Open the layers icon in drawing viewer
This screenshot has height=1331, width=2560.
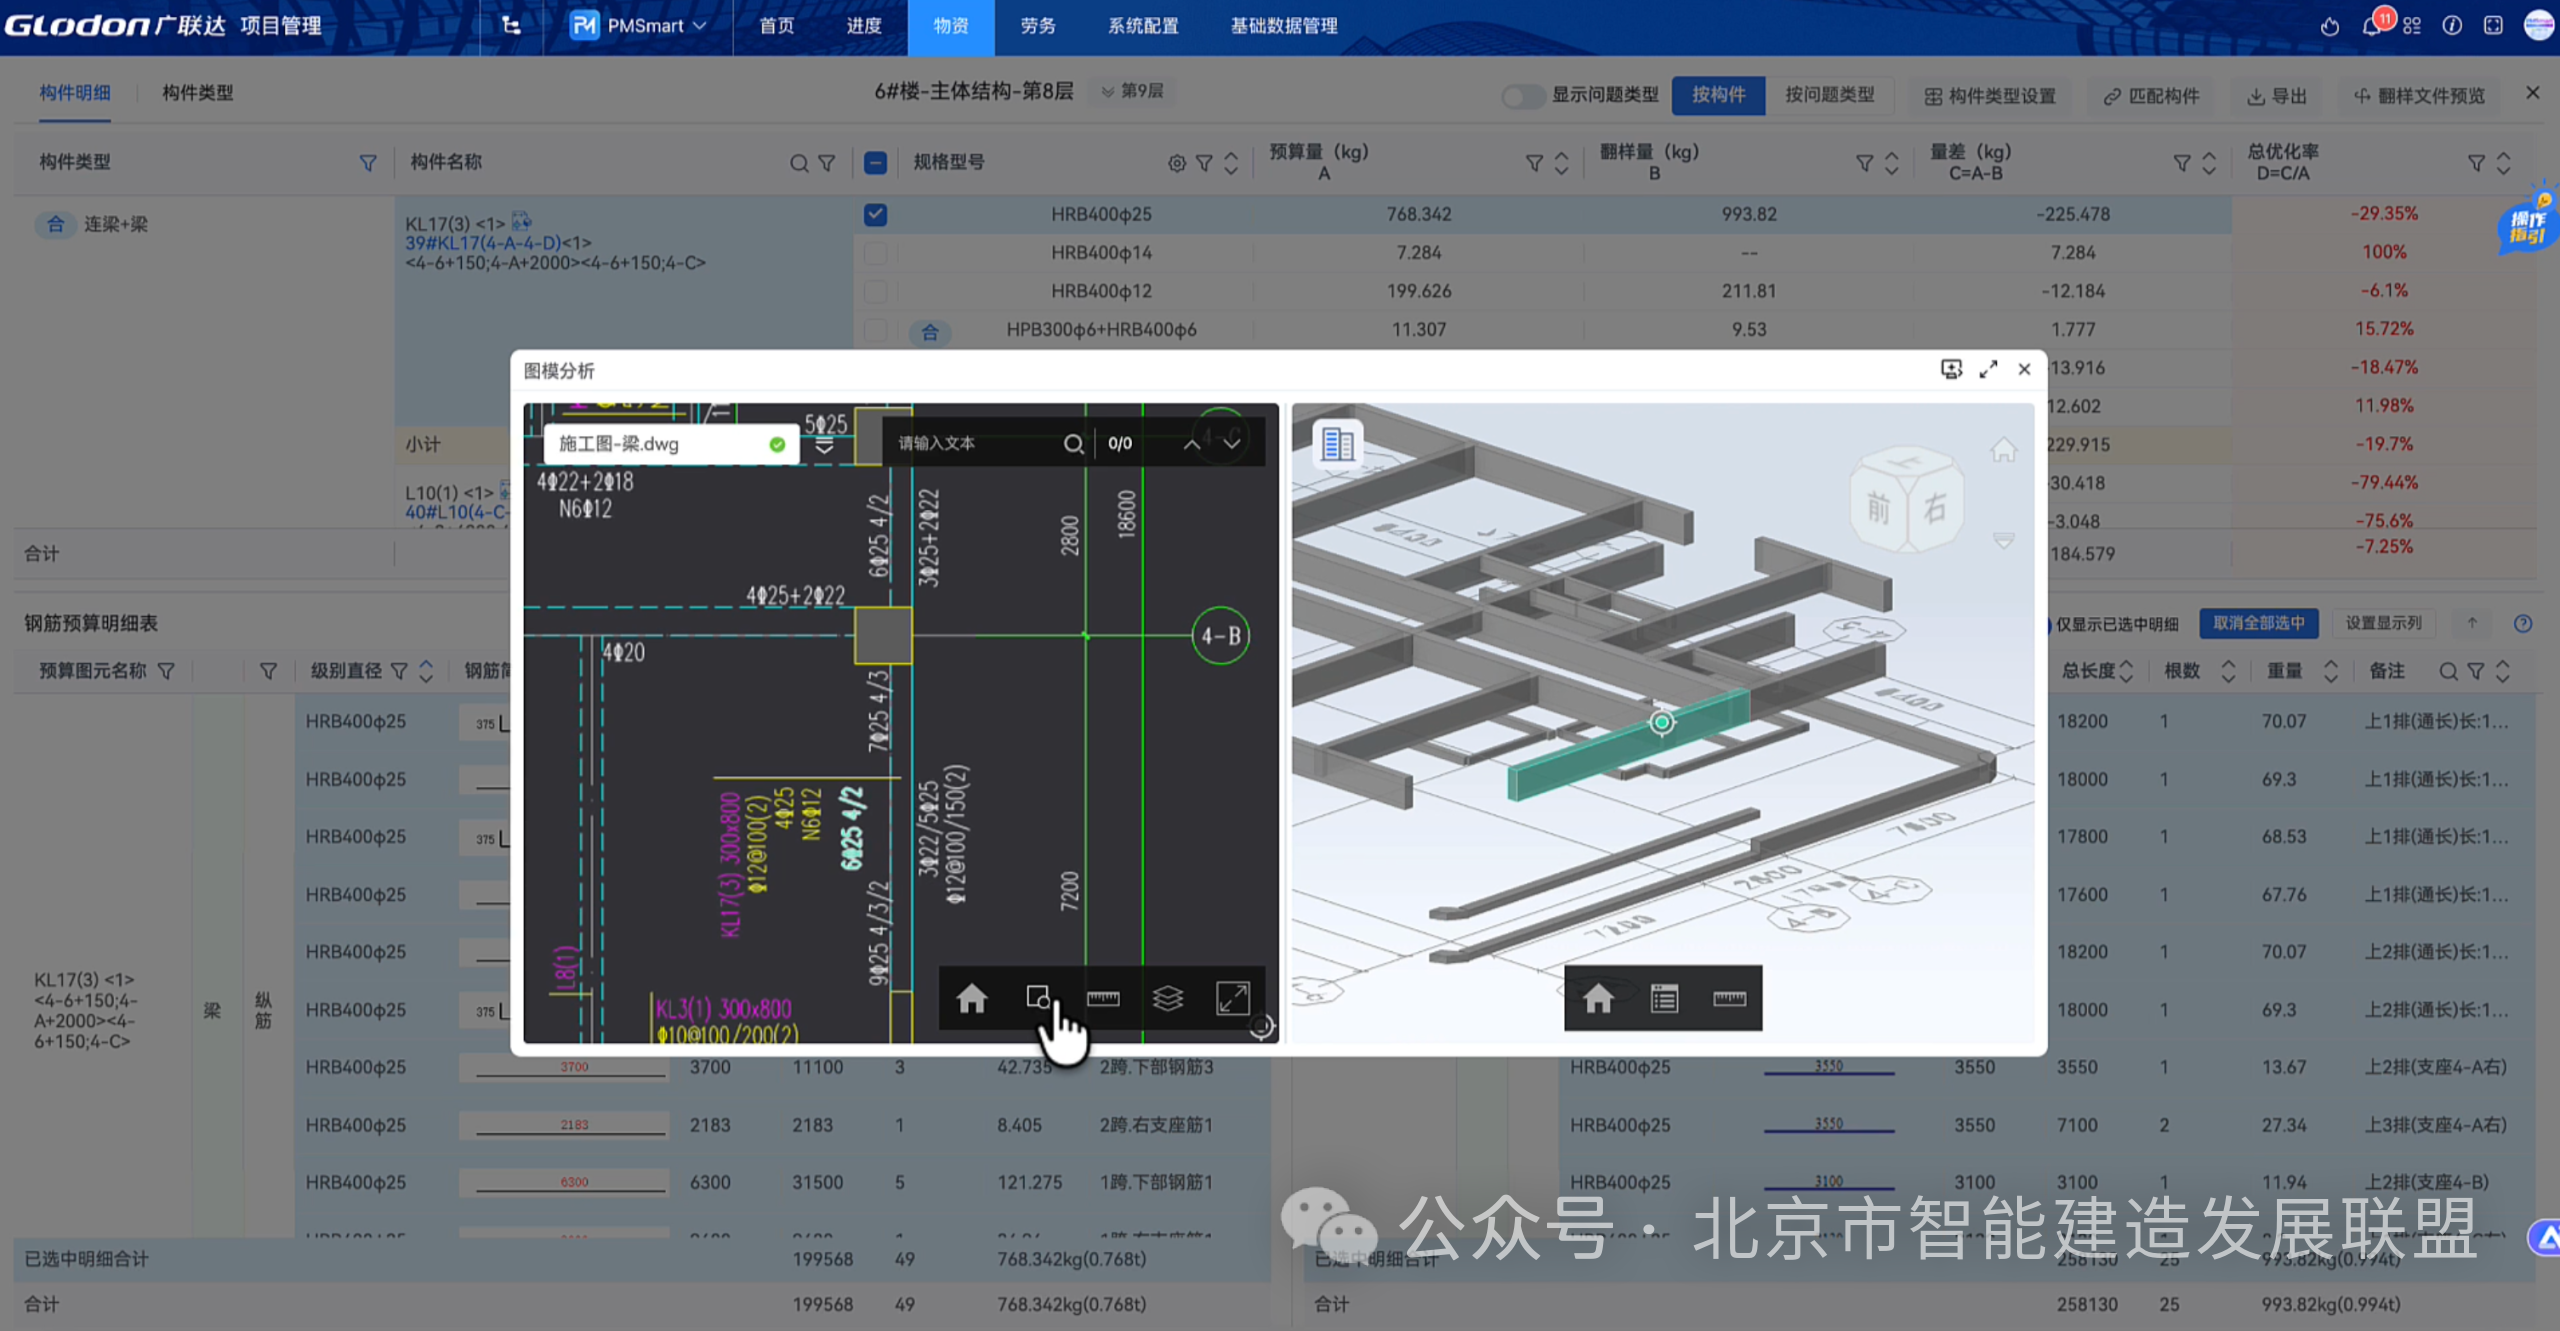(x=1168, y=998)
